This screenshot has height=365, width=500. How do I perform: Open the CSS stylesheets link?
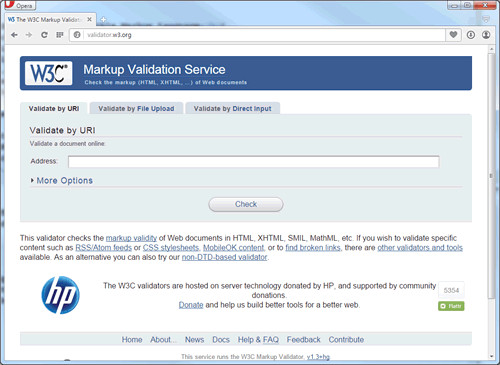pos(171,248)
